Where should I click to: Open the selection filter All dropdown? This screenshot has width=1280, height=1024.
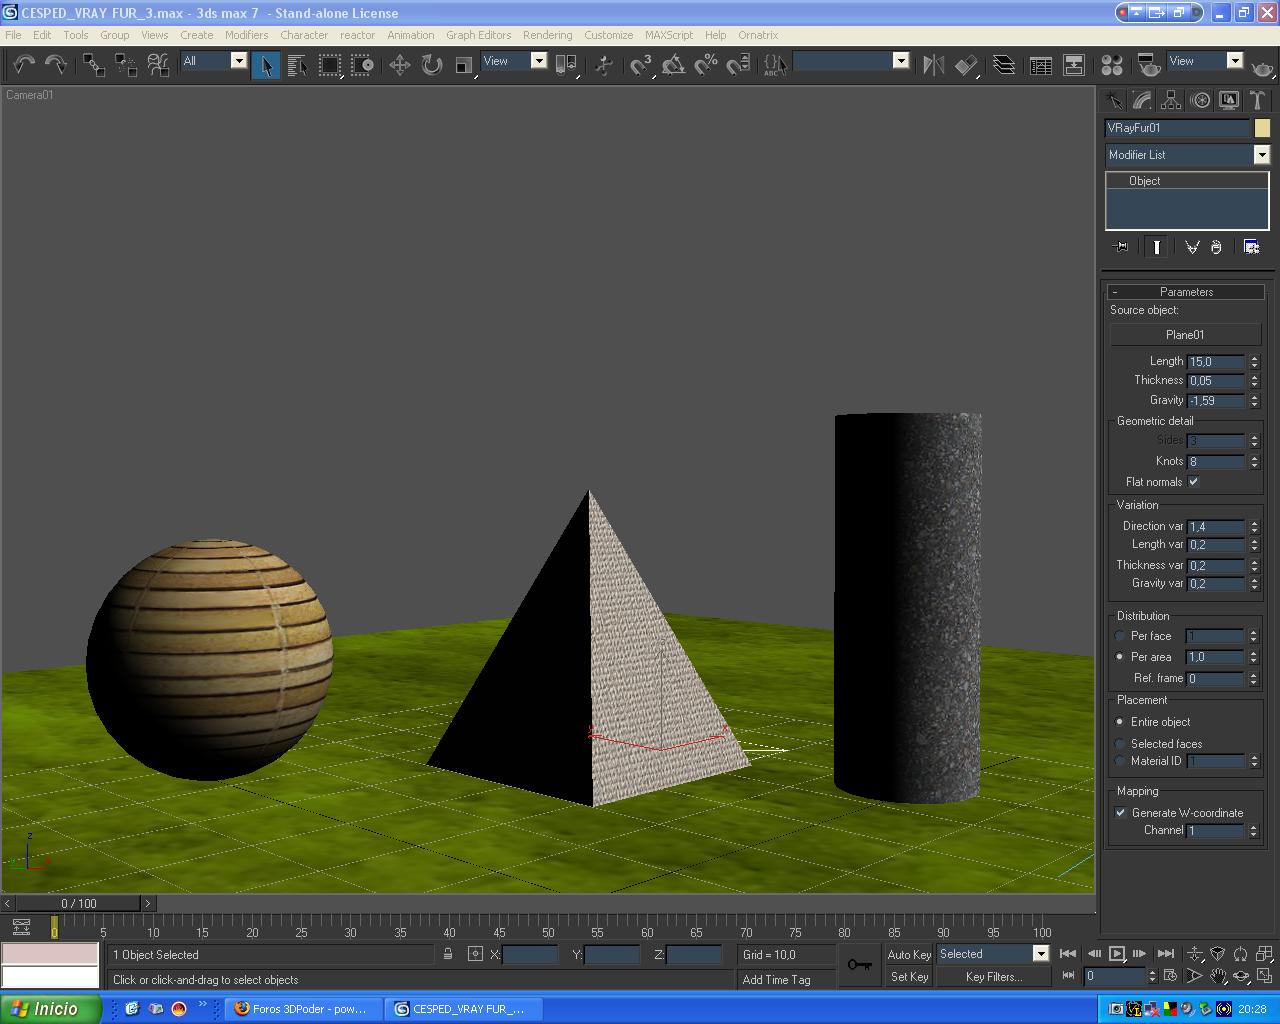[238, 61]
